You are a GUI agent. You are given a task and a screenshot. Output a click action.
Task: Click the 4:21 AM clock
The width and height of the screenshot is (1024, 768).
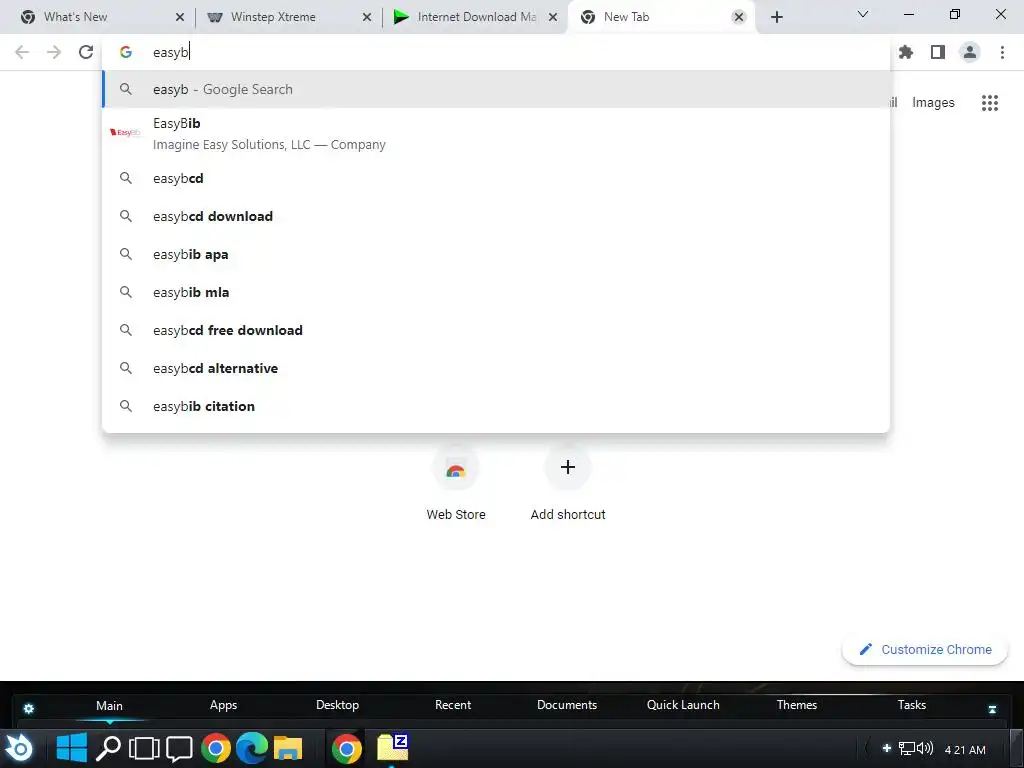(x=965, y=750)
